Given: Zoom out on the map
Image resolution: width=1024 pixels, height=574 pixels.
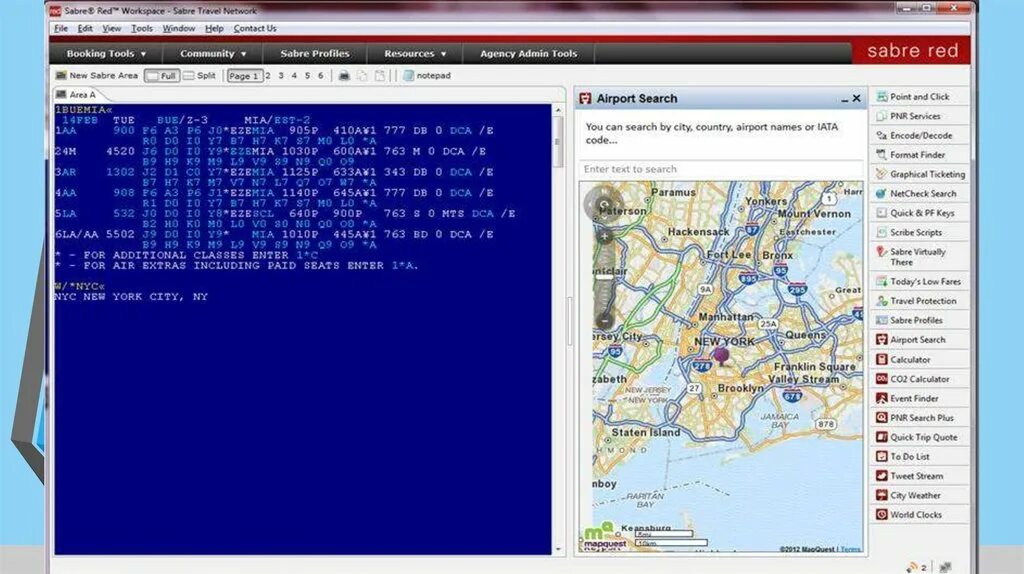Looking at the screenshot, I should 605,321.
